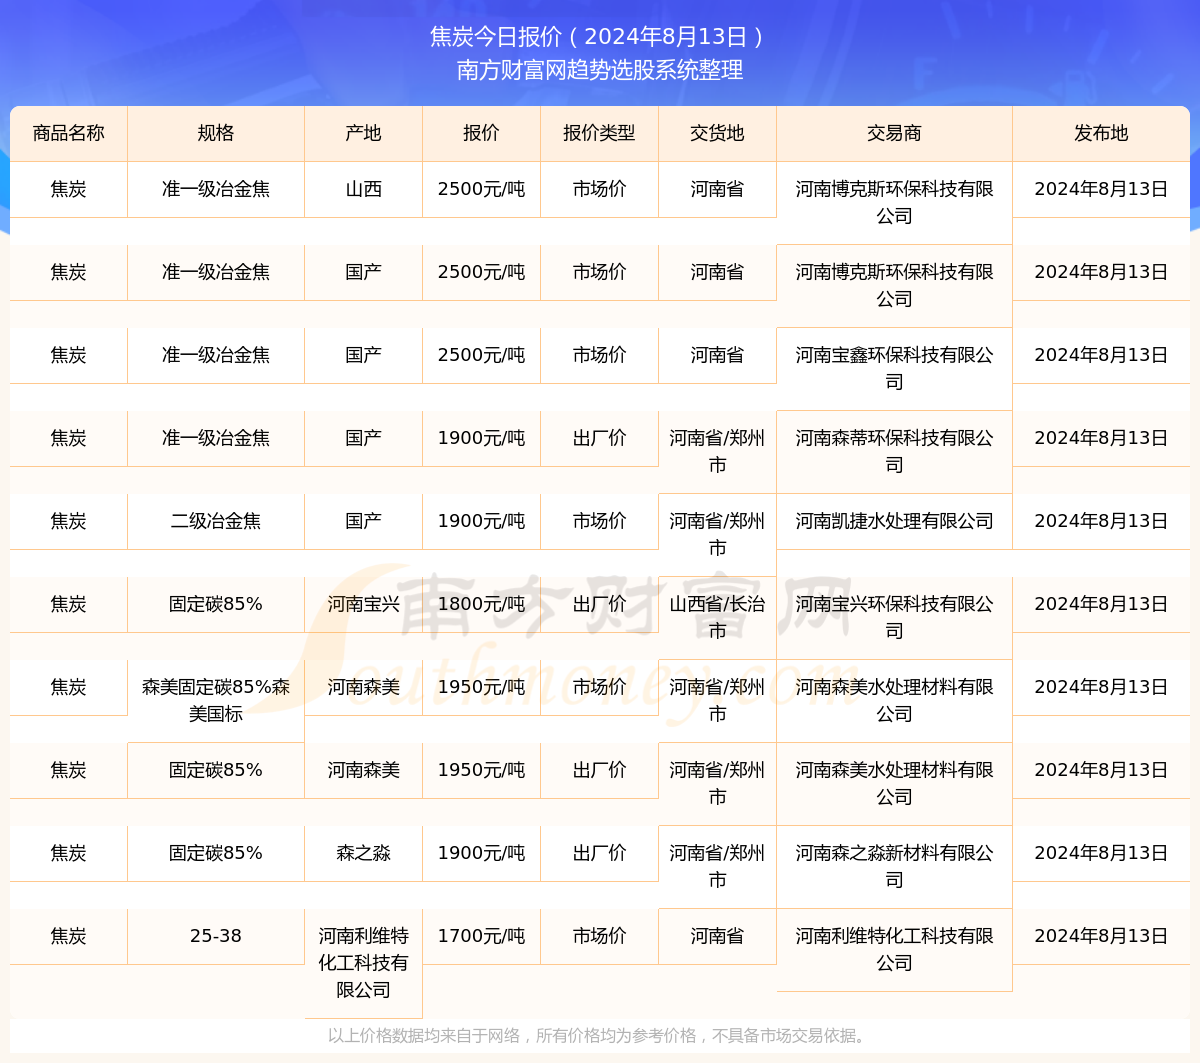Click 市场价 in the 25-38 row
The image size is (1200, 1063).
(599, 936)
